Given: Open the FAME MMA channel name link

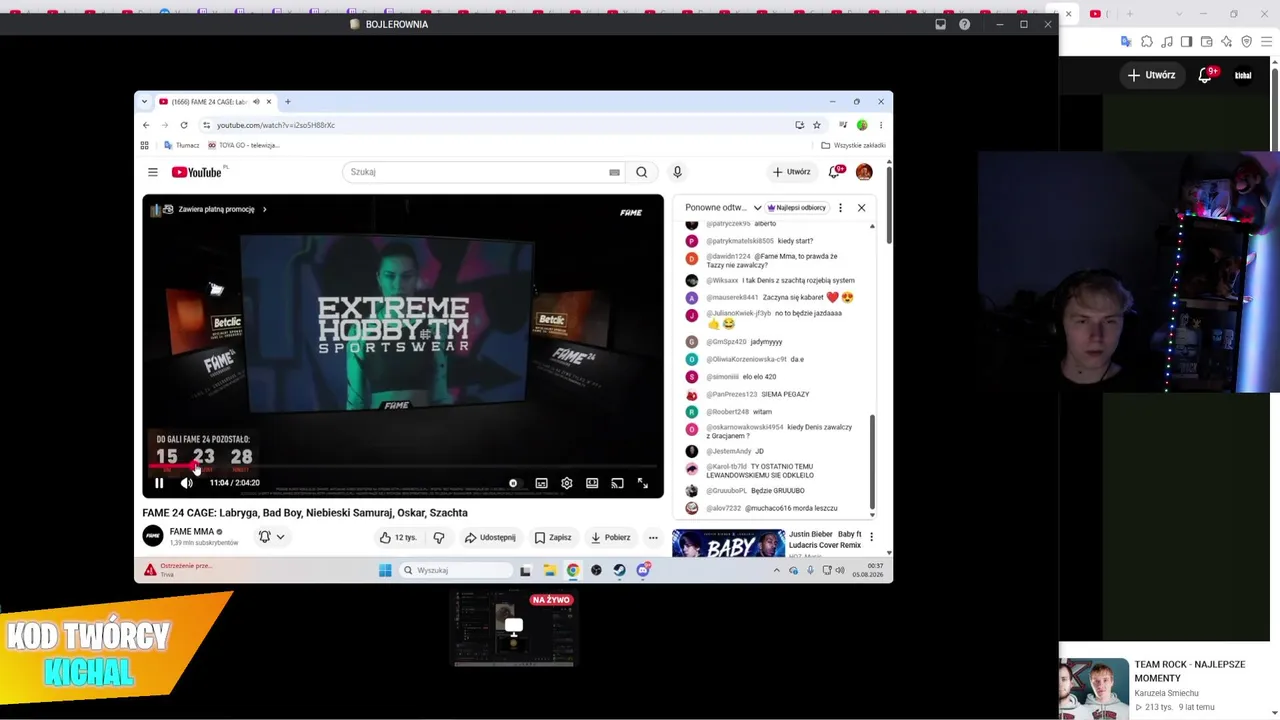Looking at the screenshot, I should 192,532.
